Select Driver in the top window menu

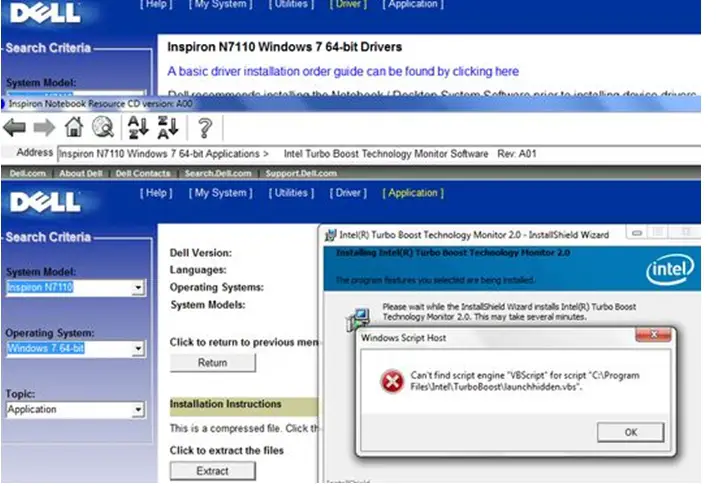[348, 5]
